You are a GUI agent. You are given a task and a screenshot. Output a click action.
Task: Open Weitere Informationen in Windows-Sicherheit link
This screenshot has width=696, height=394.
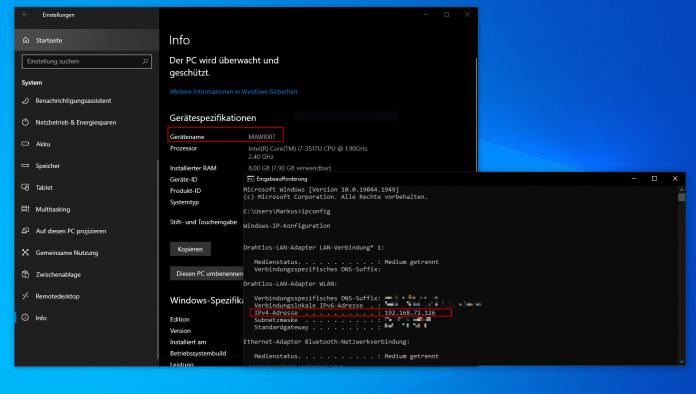point(233,91)
